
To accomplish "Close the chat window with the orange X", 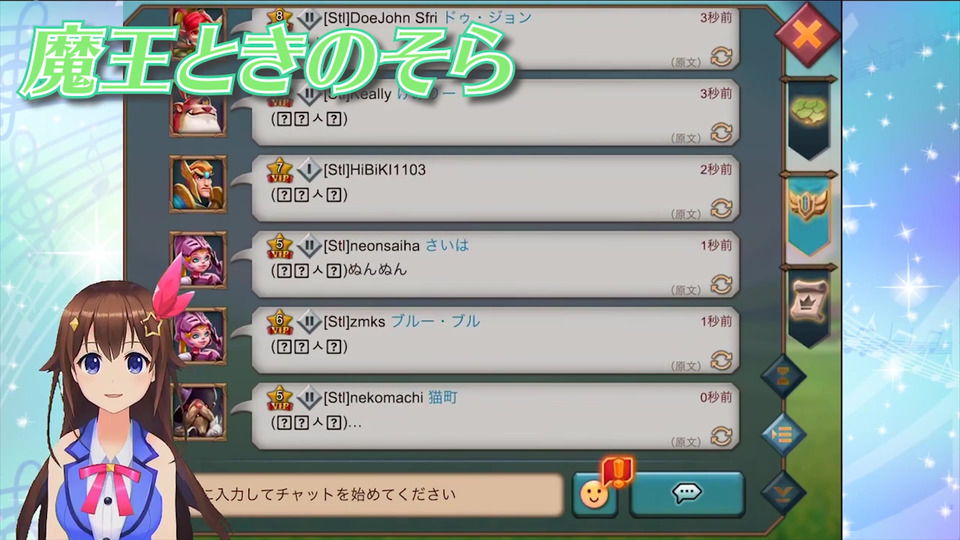I will point(807,35).
